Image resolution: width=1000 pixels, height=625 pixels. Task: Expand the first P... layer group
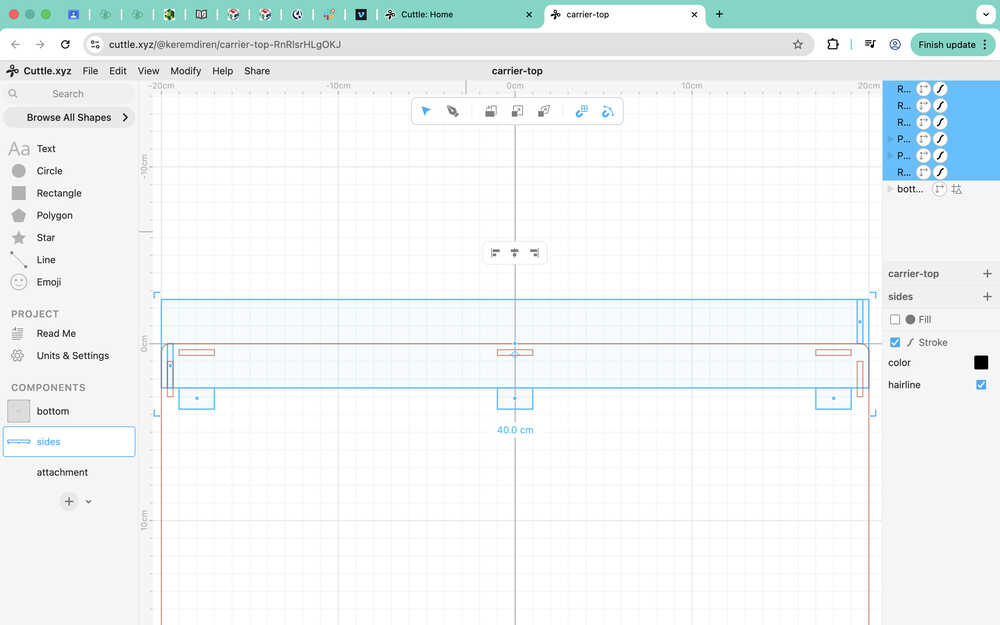pyautogui.click(x=890, y=139)
